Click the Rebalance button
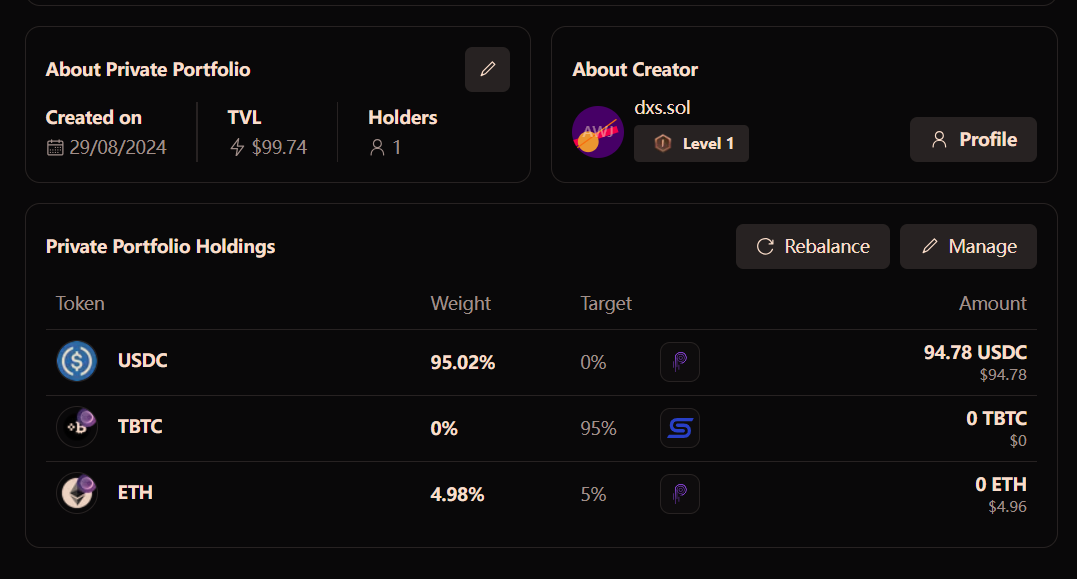This screenshot has height=579, width=1077. pos(813,247)
